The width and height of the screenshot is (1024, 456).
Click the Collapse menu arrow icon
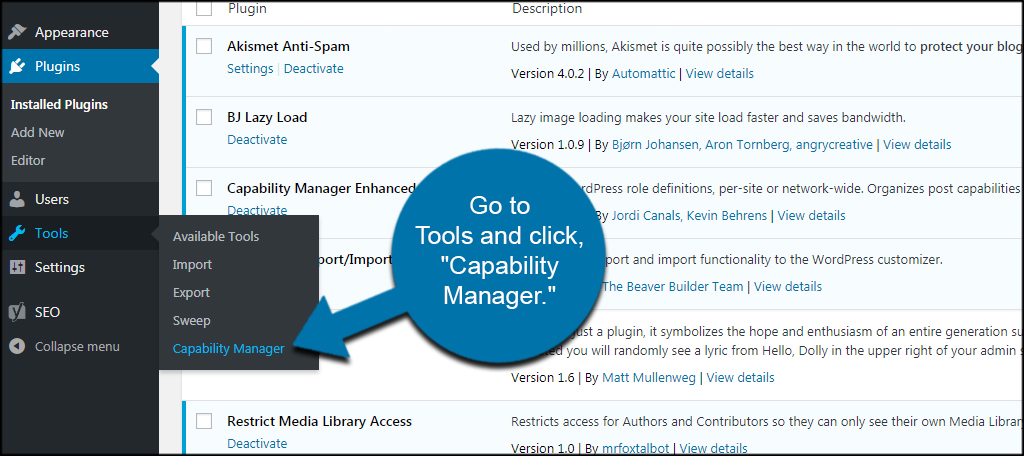click(18, 346)
